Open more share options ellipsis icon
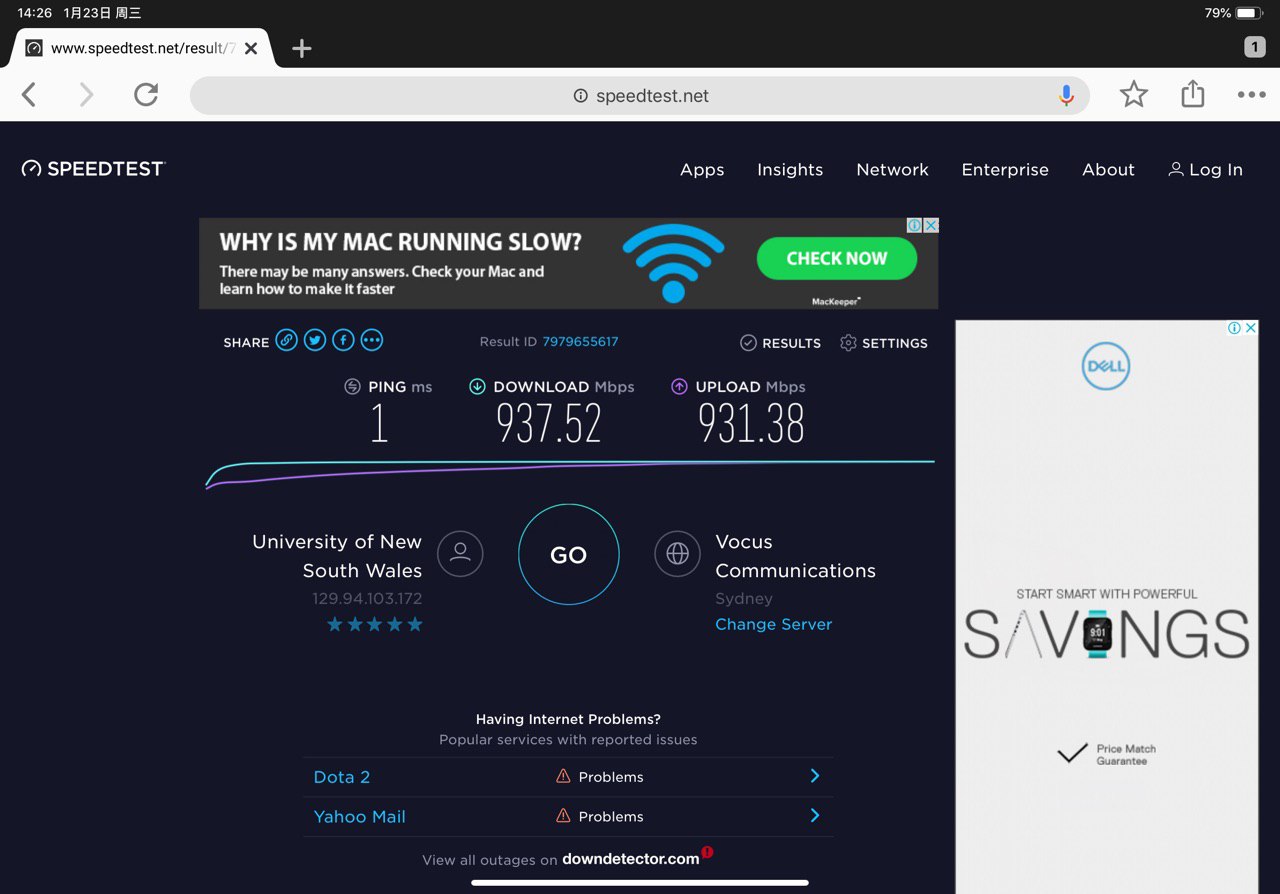Image resolution: width=1280 pixels, height=894 pixels. coord(372,340)
